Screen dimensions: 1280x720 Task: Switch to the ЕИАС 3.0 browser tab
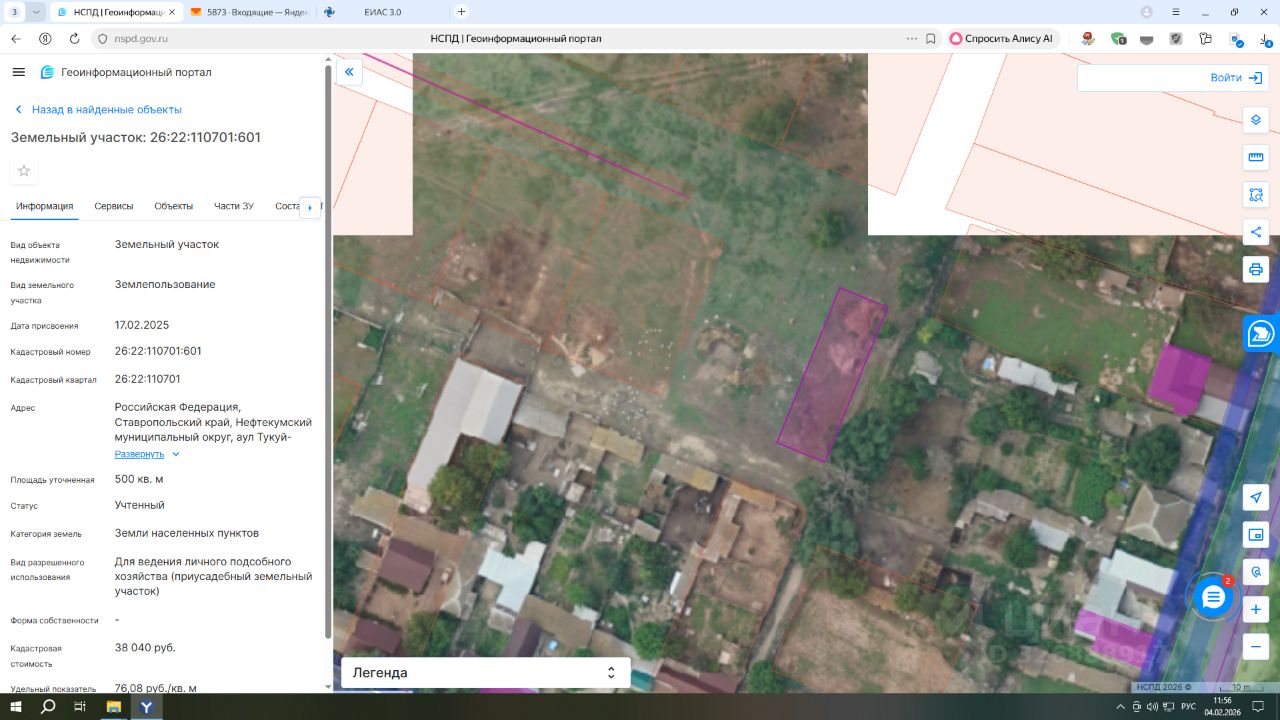point(381,12)
